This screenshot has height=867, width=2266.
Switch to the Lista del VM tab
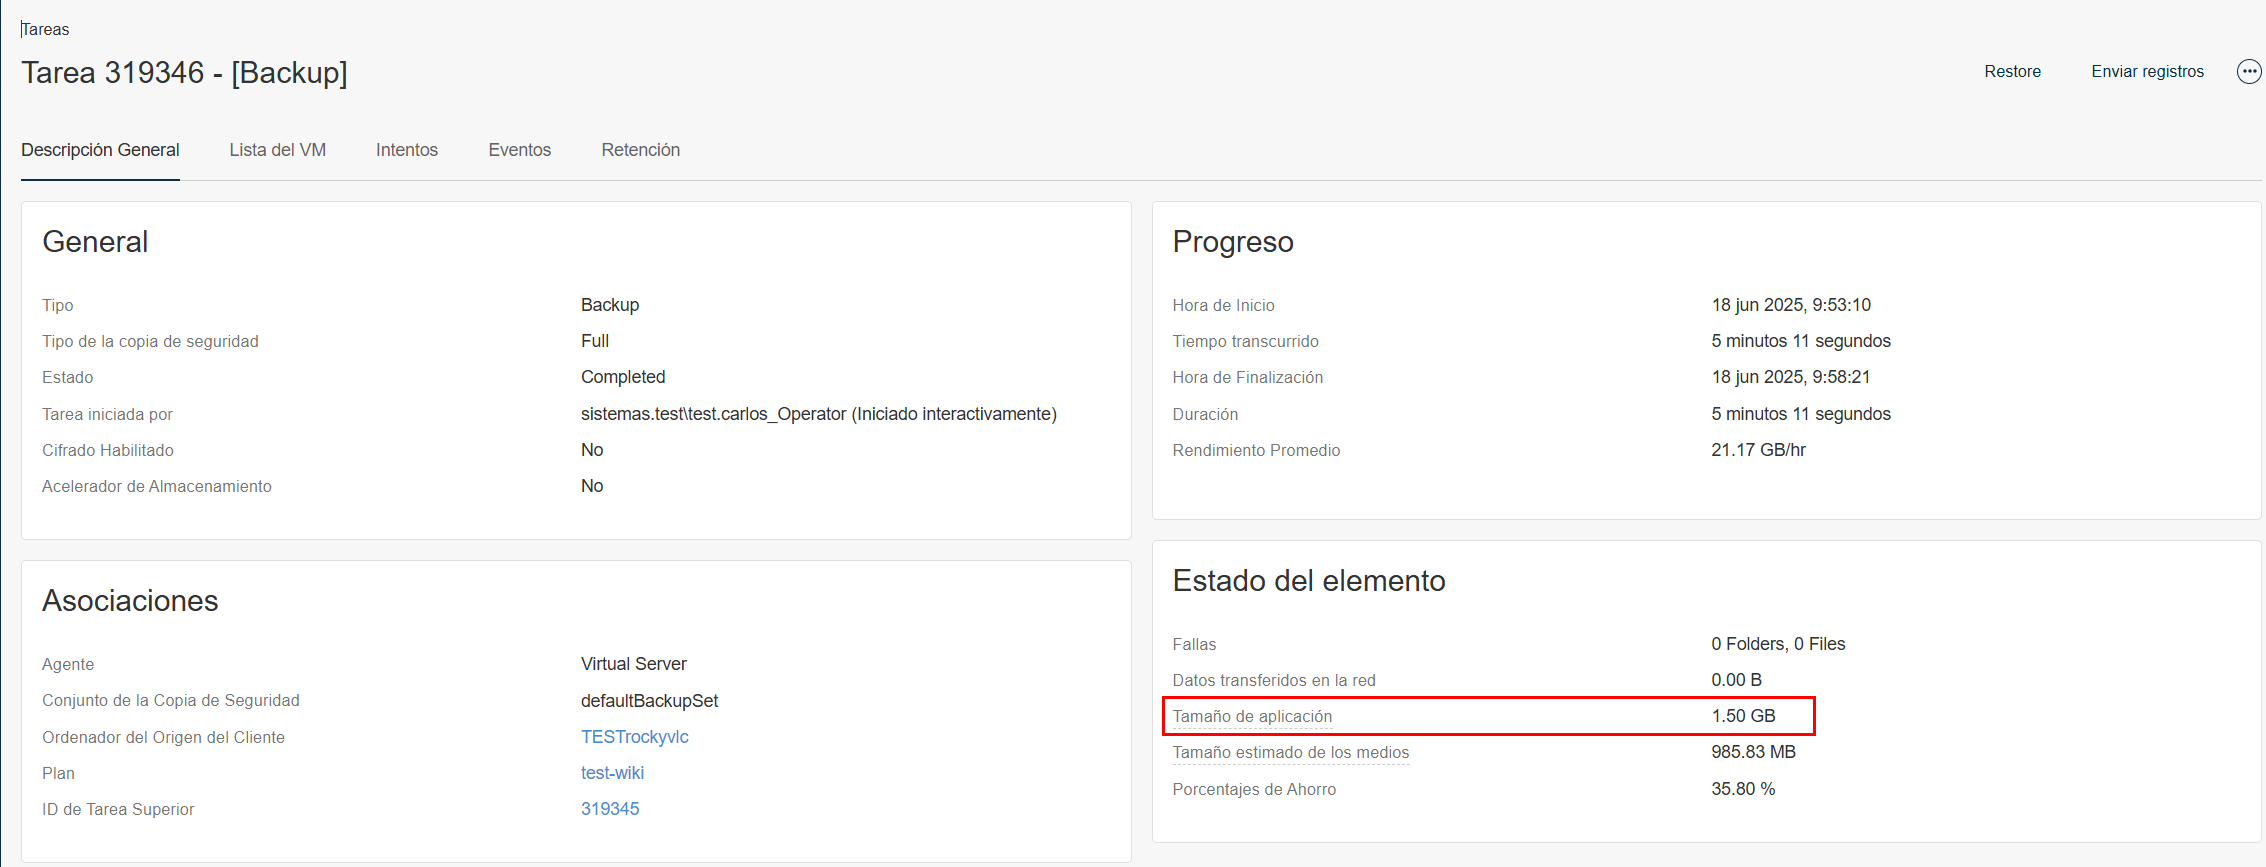(277, 150)
